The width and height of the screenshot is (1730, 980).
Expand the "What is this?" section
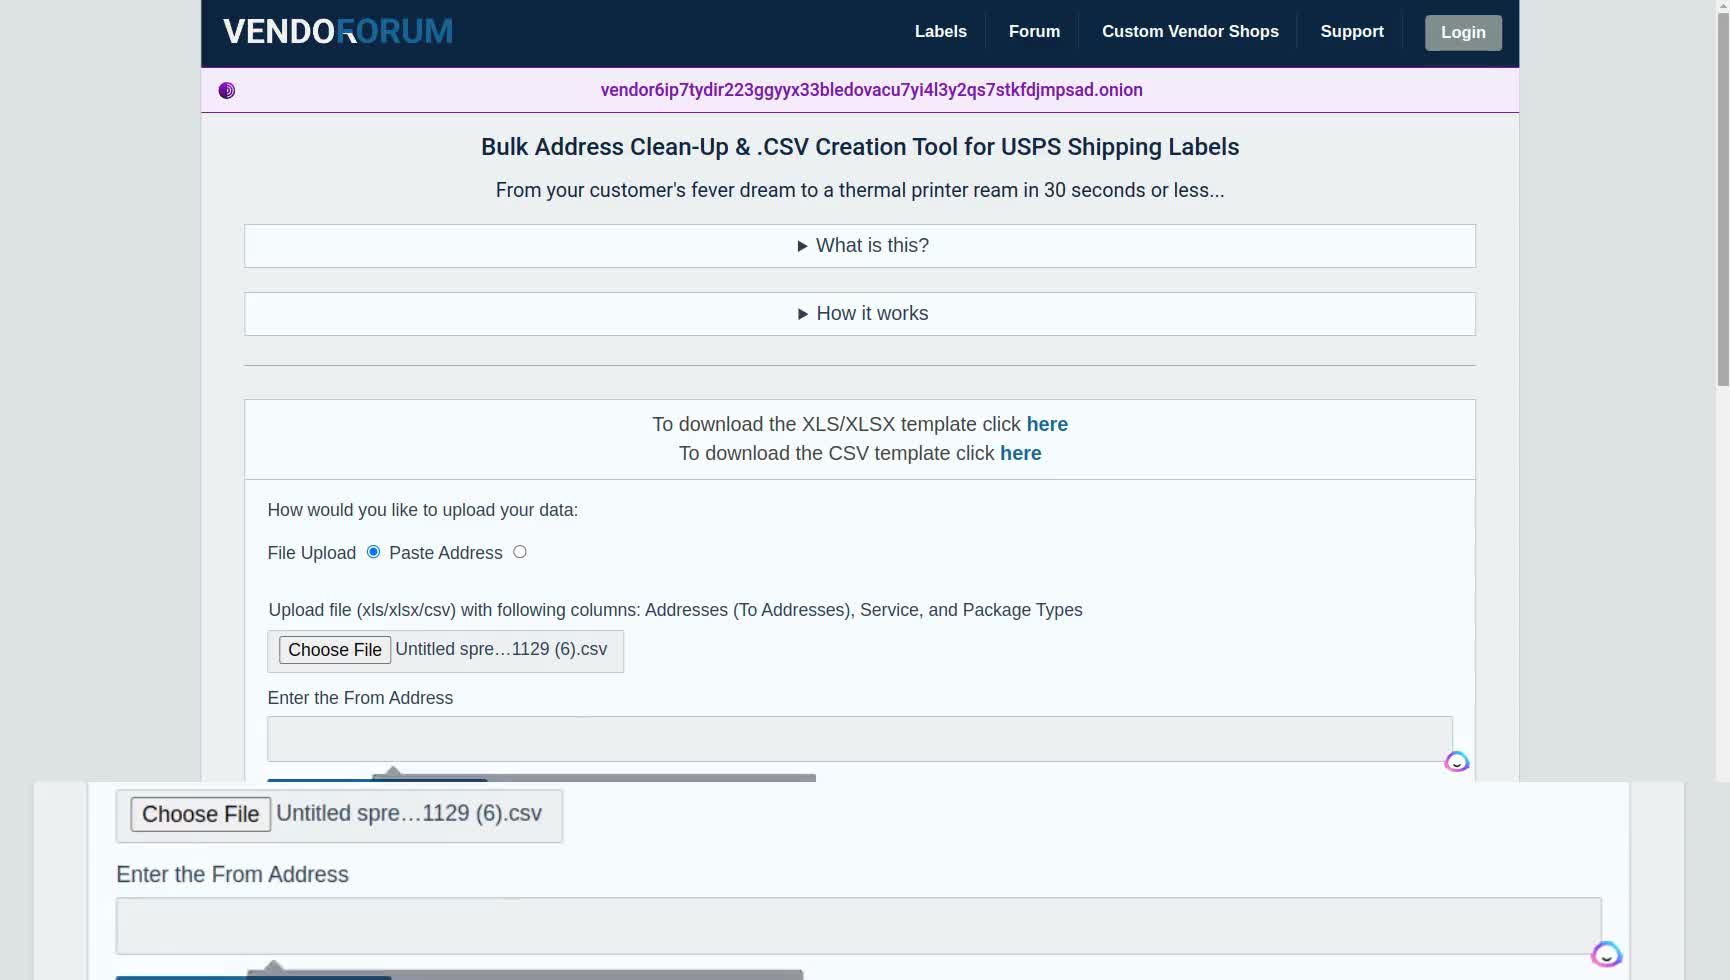(x=860, y=246)
